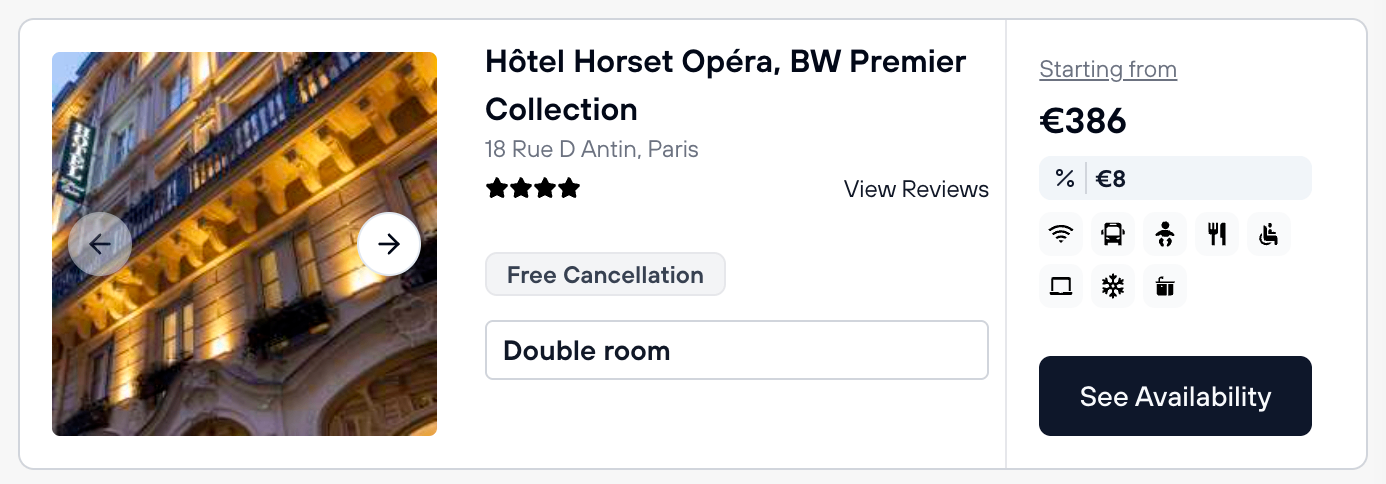
Task: Click the airport shuttle bus icon
Action: [x=1113, y=235]
